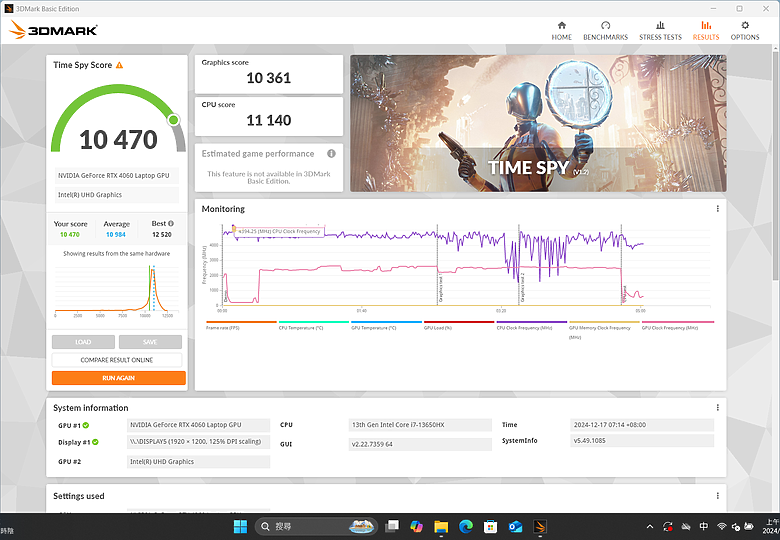Click the LOAD button
The image size is (780, 540).
83,342
